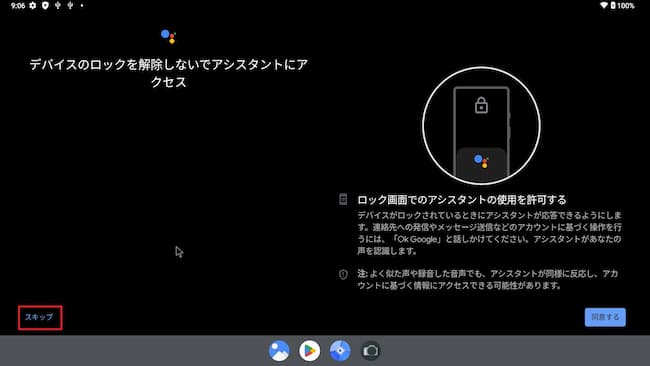Viewport: 650px width, 366px height.
Task: Open Google Play Store from the taskbar
Action: (310, 351)
